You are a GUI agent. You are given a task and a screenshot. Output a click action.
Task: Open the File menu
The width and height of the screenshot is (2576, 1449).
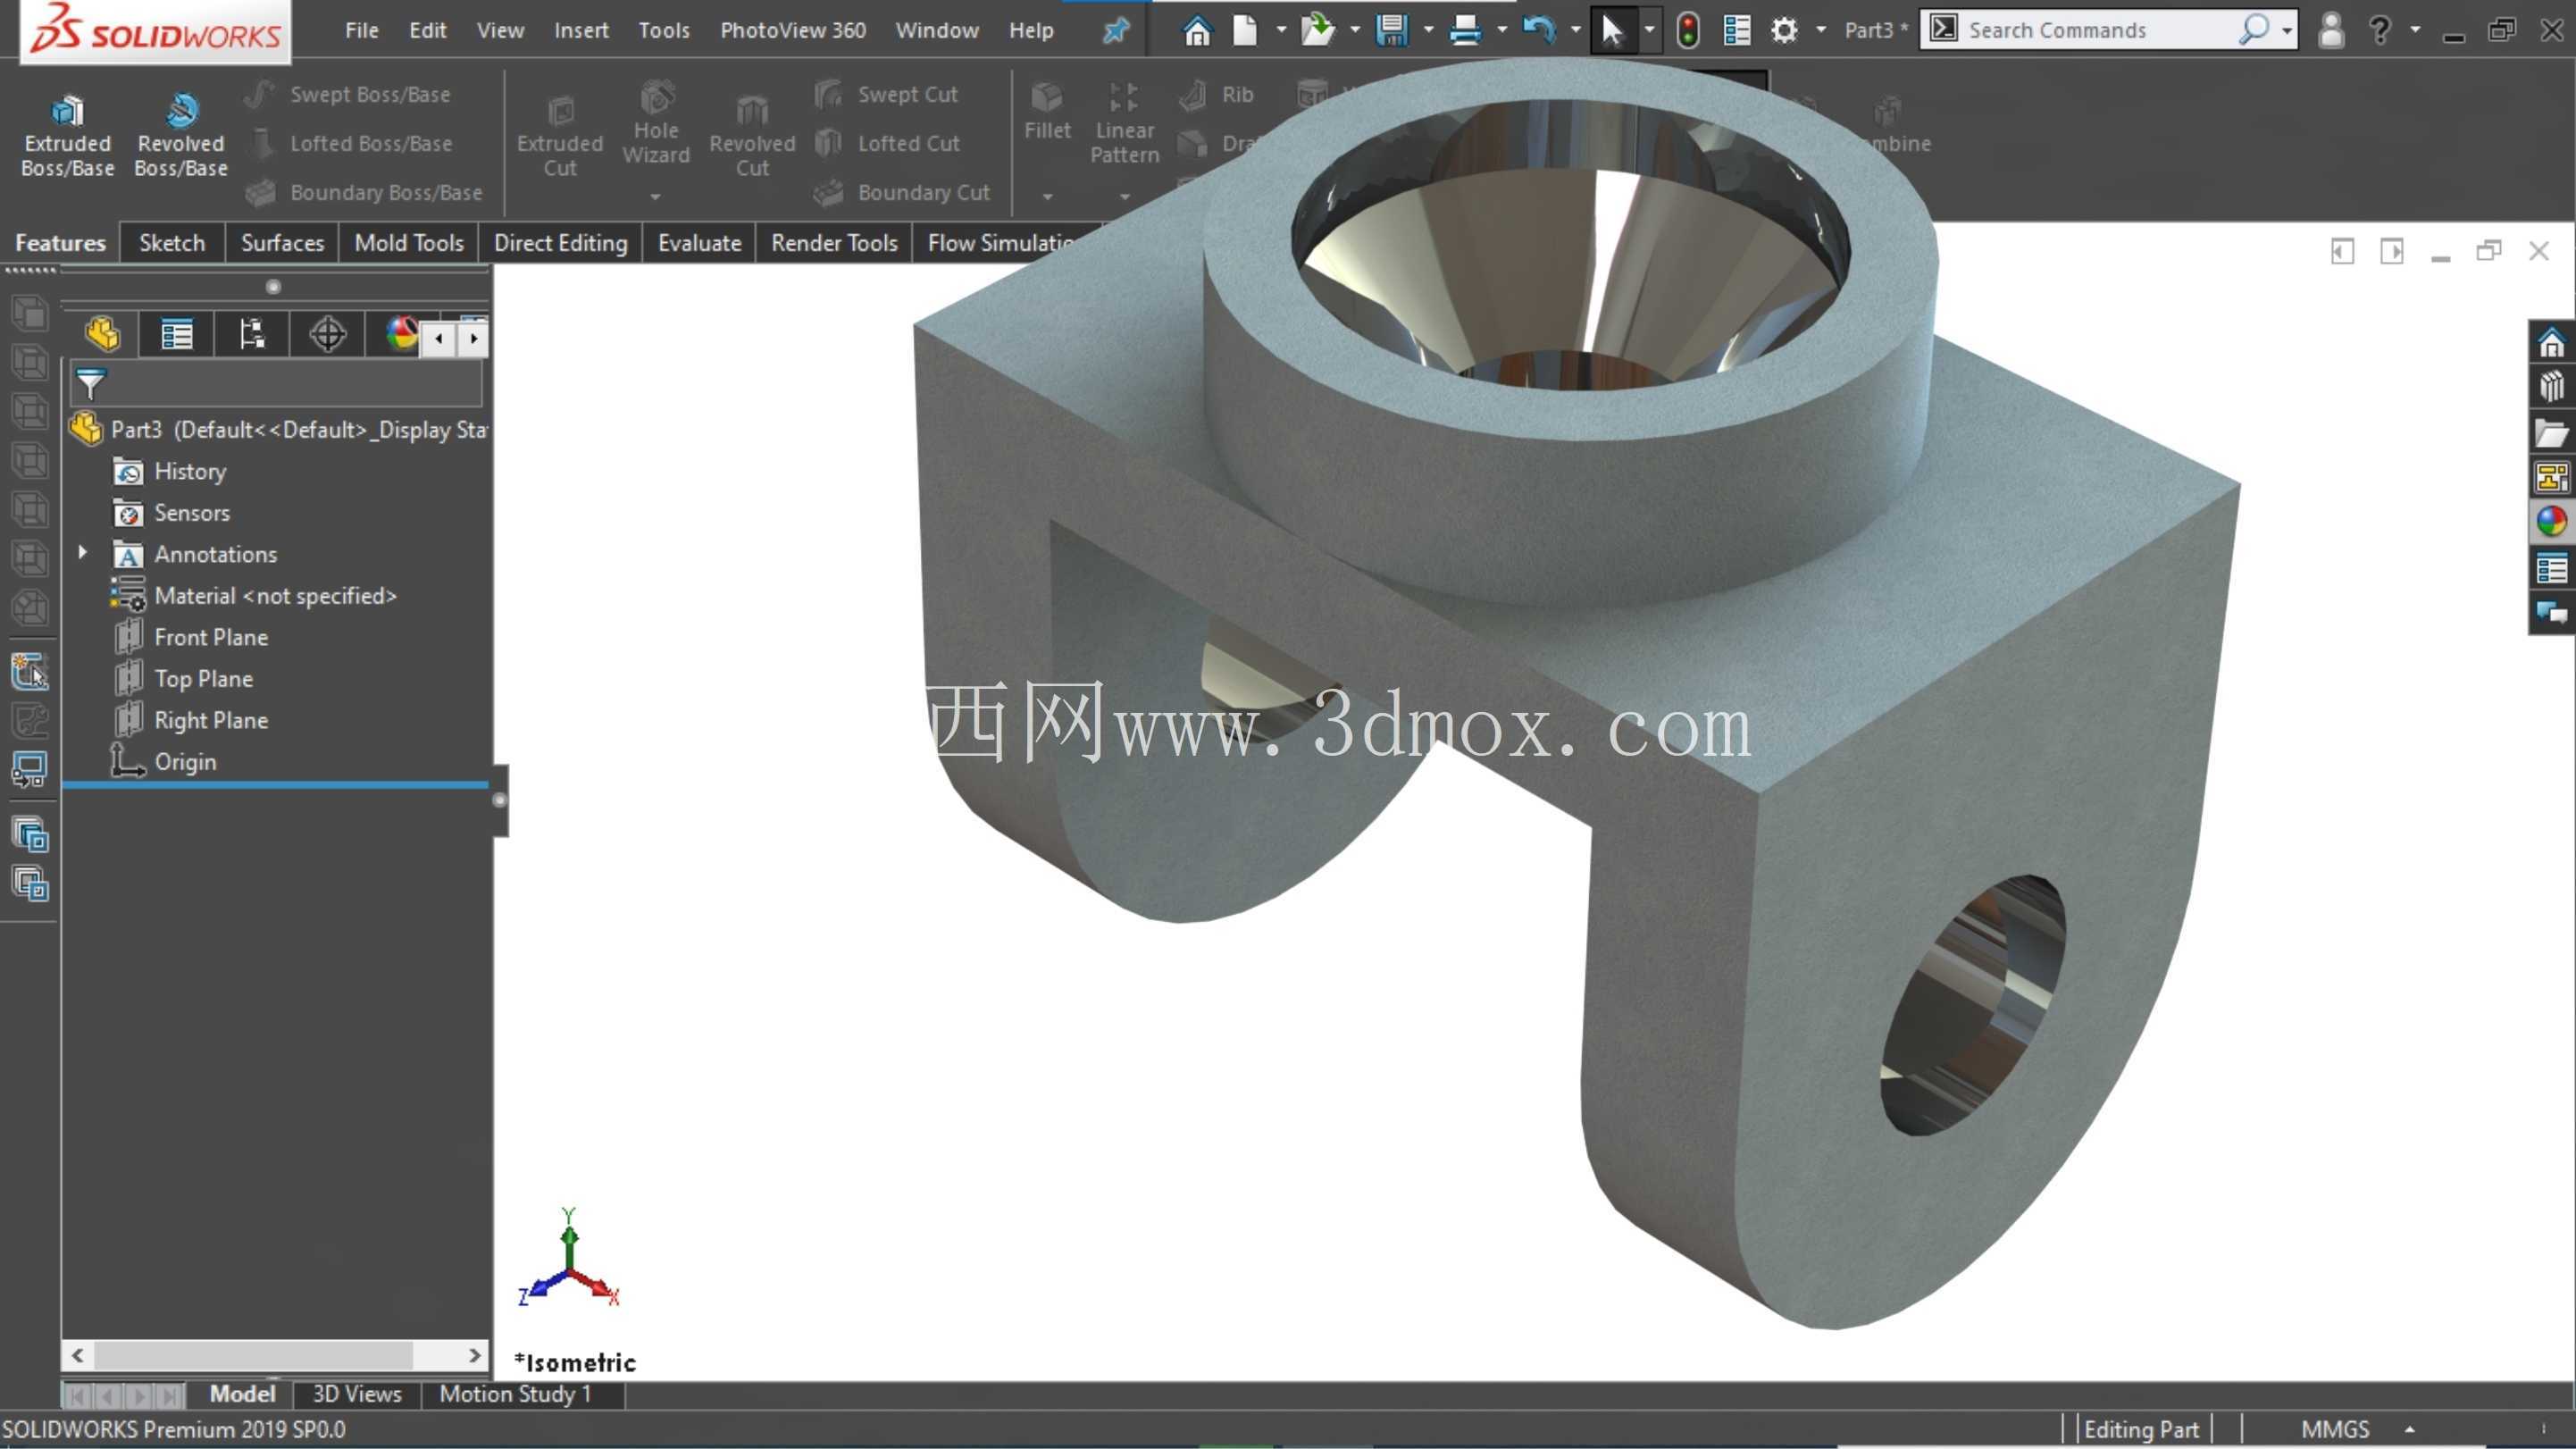362,30
